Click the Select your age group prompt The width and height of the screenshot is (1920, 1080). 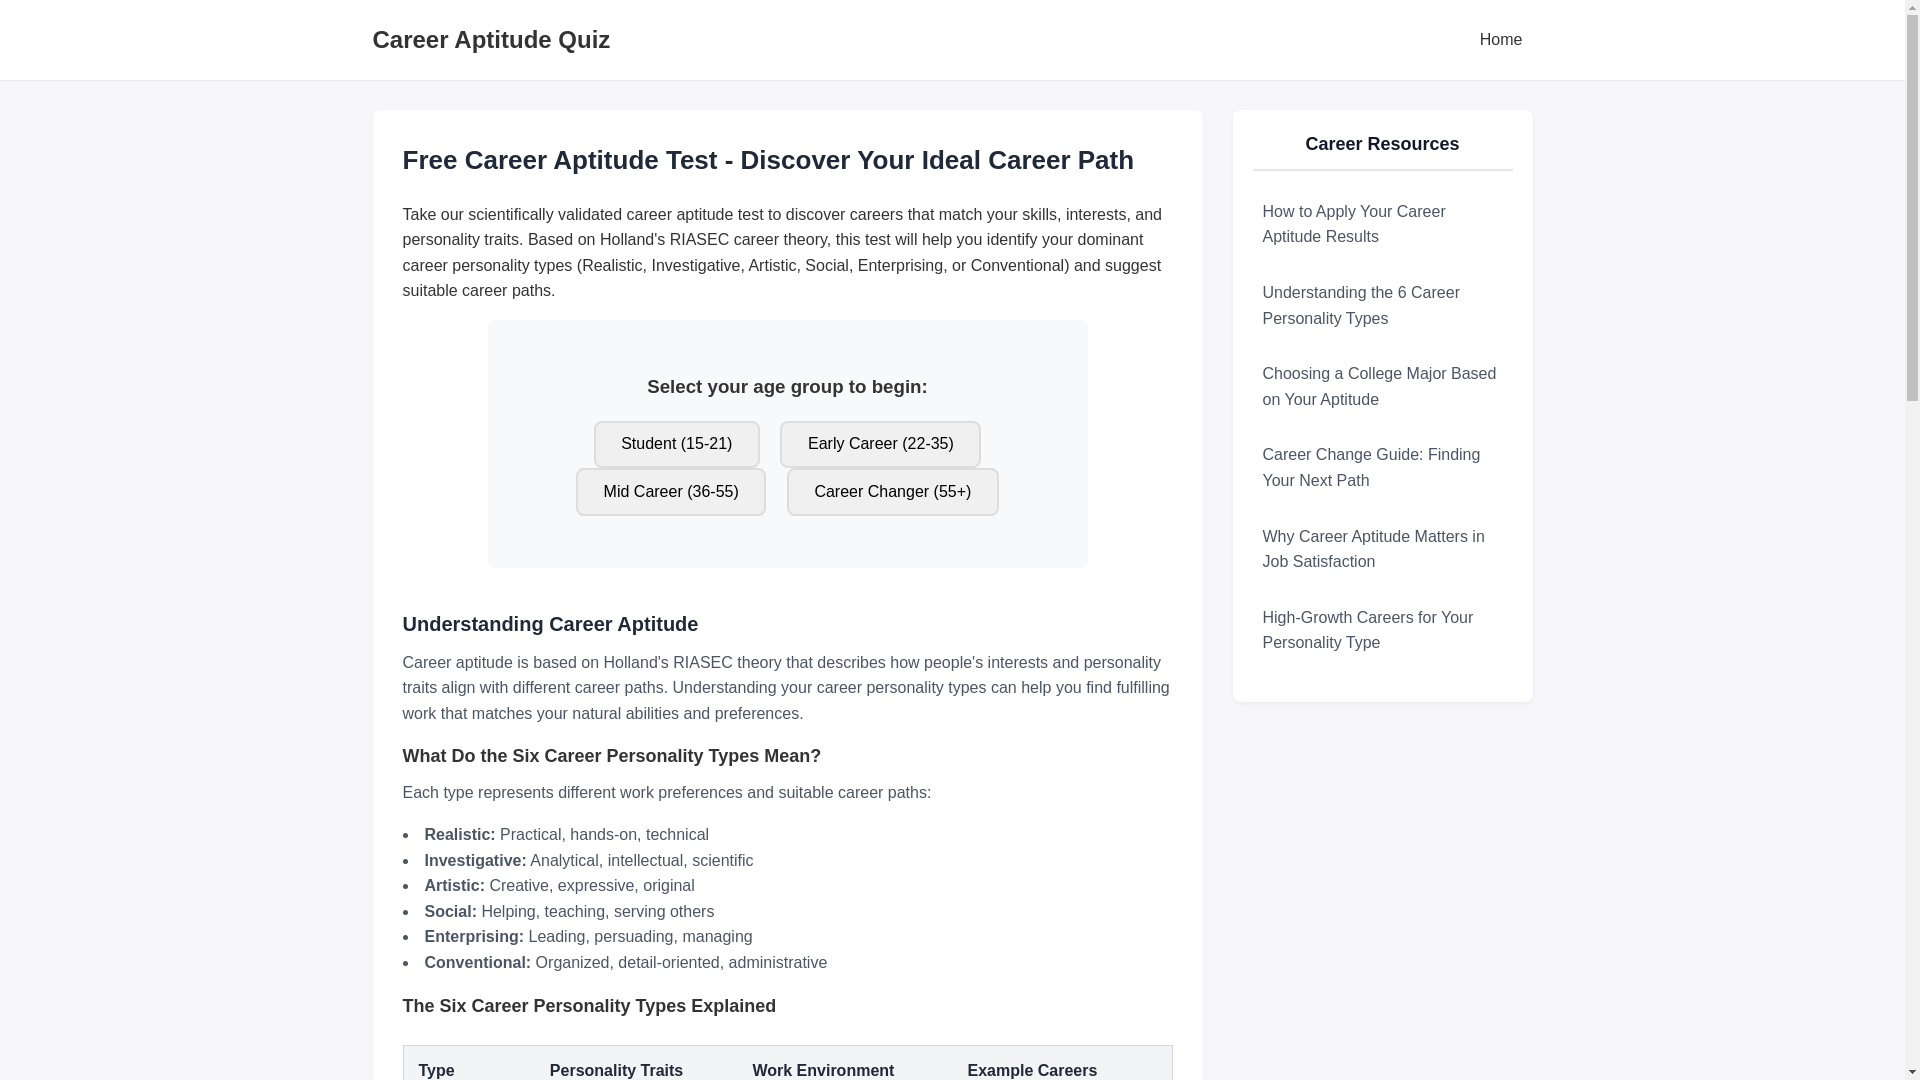pos(787,387)
